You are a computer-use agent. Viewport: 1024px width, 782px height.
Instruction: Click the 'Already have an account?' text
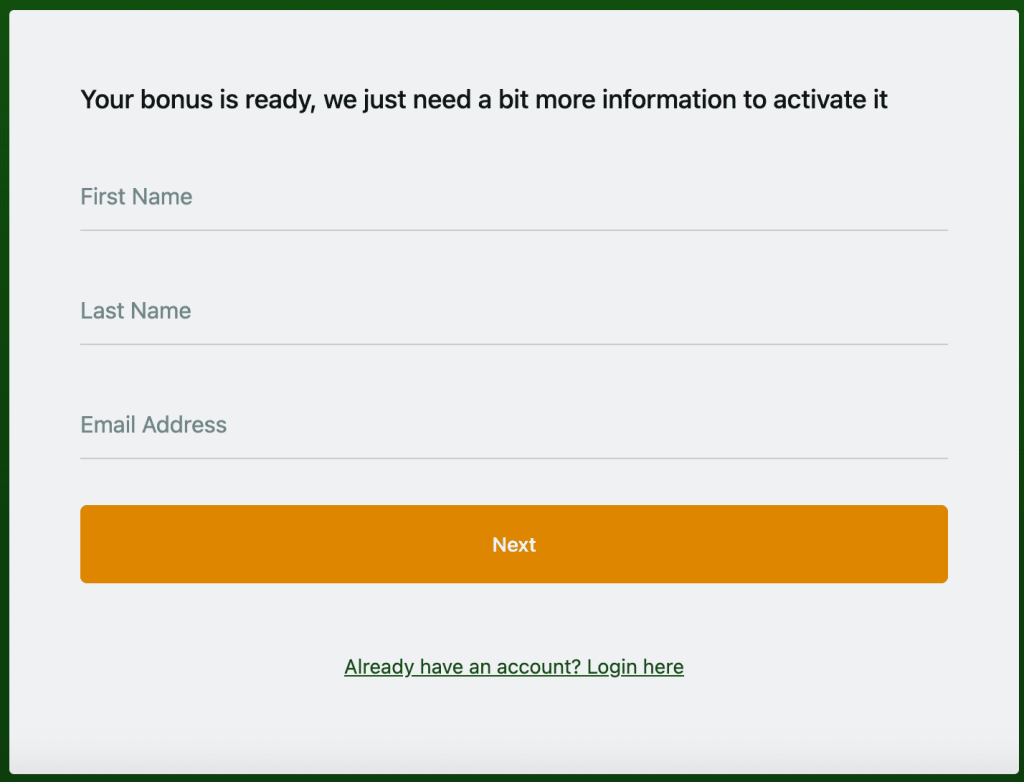[x=462, y=667]
